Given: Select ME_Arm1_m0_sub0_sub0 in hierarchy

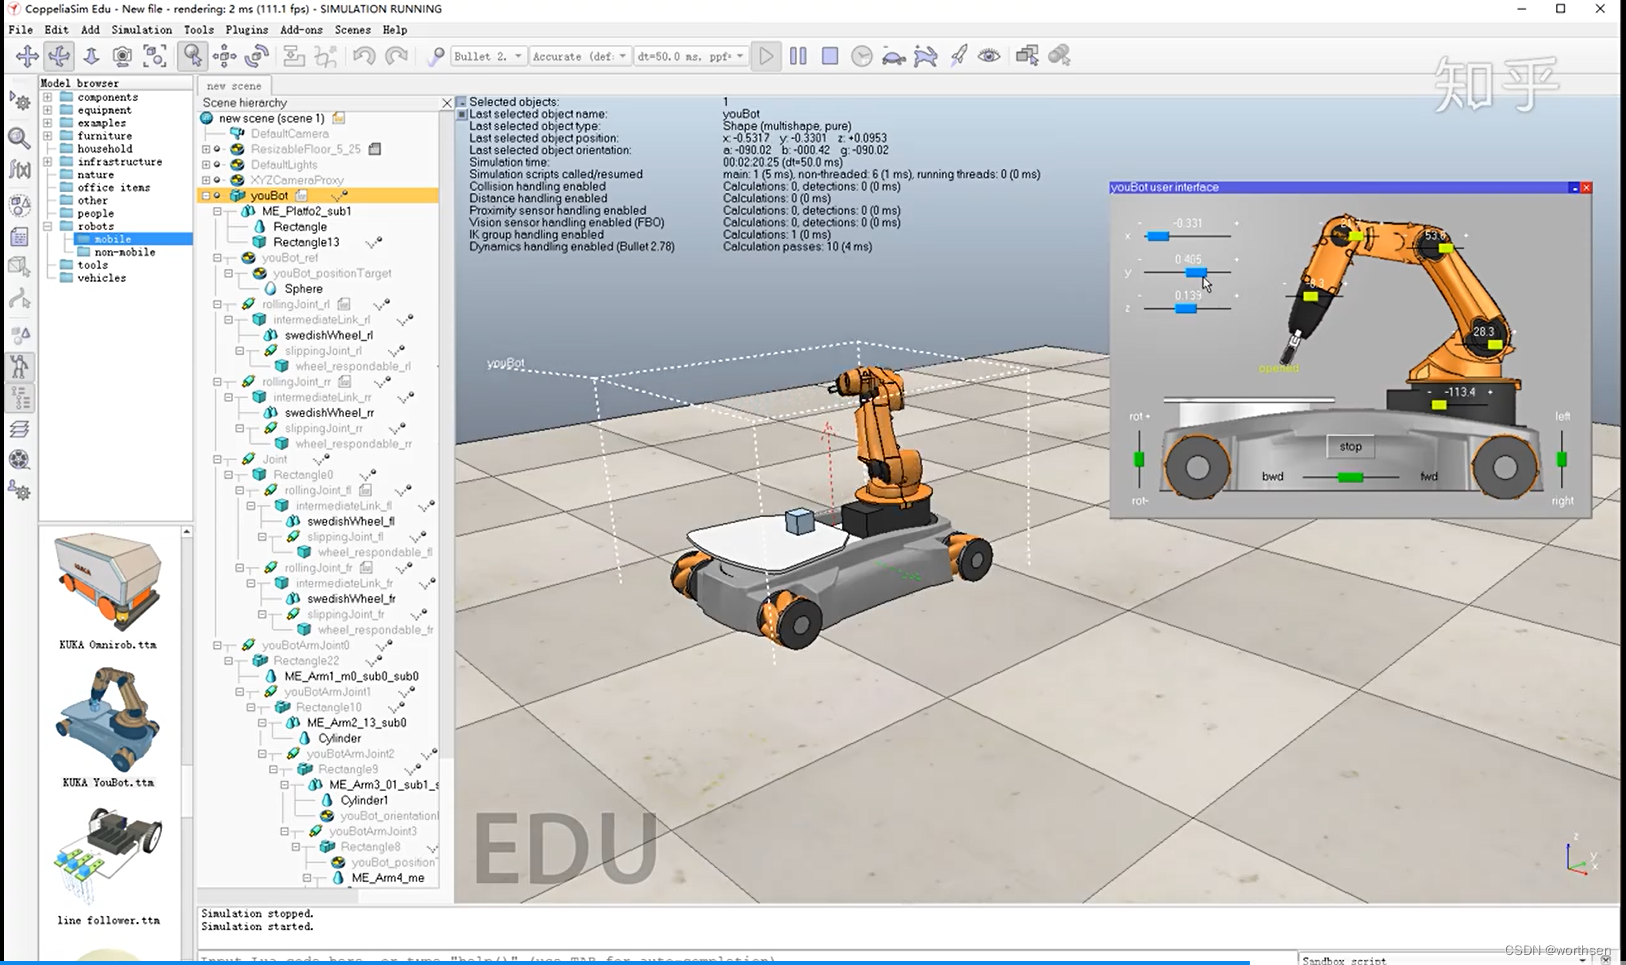Looking at the screenshot, I should [351, 676].
